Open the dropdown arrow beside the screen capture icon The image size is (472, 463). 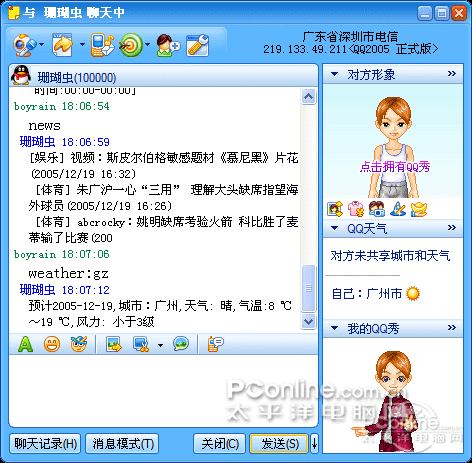click(x=160, y=345)
